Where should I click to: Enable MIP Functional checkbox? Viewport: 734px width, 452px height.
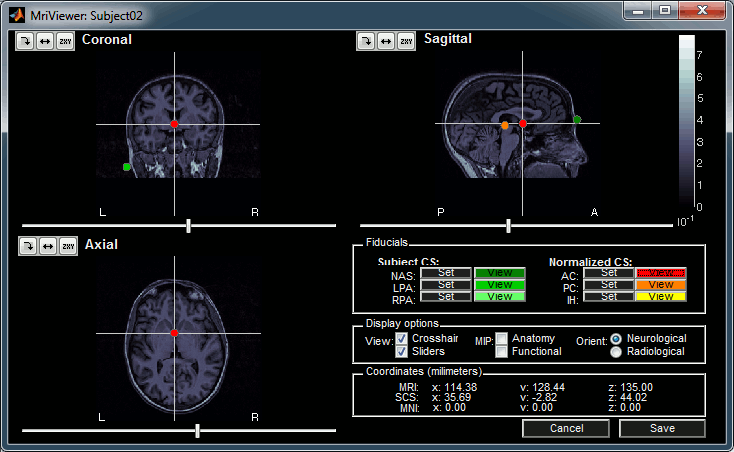pos(502,352)
